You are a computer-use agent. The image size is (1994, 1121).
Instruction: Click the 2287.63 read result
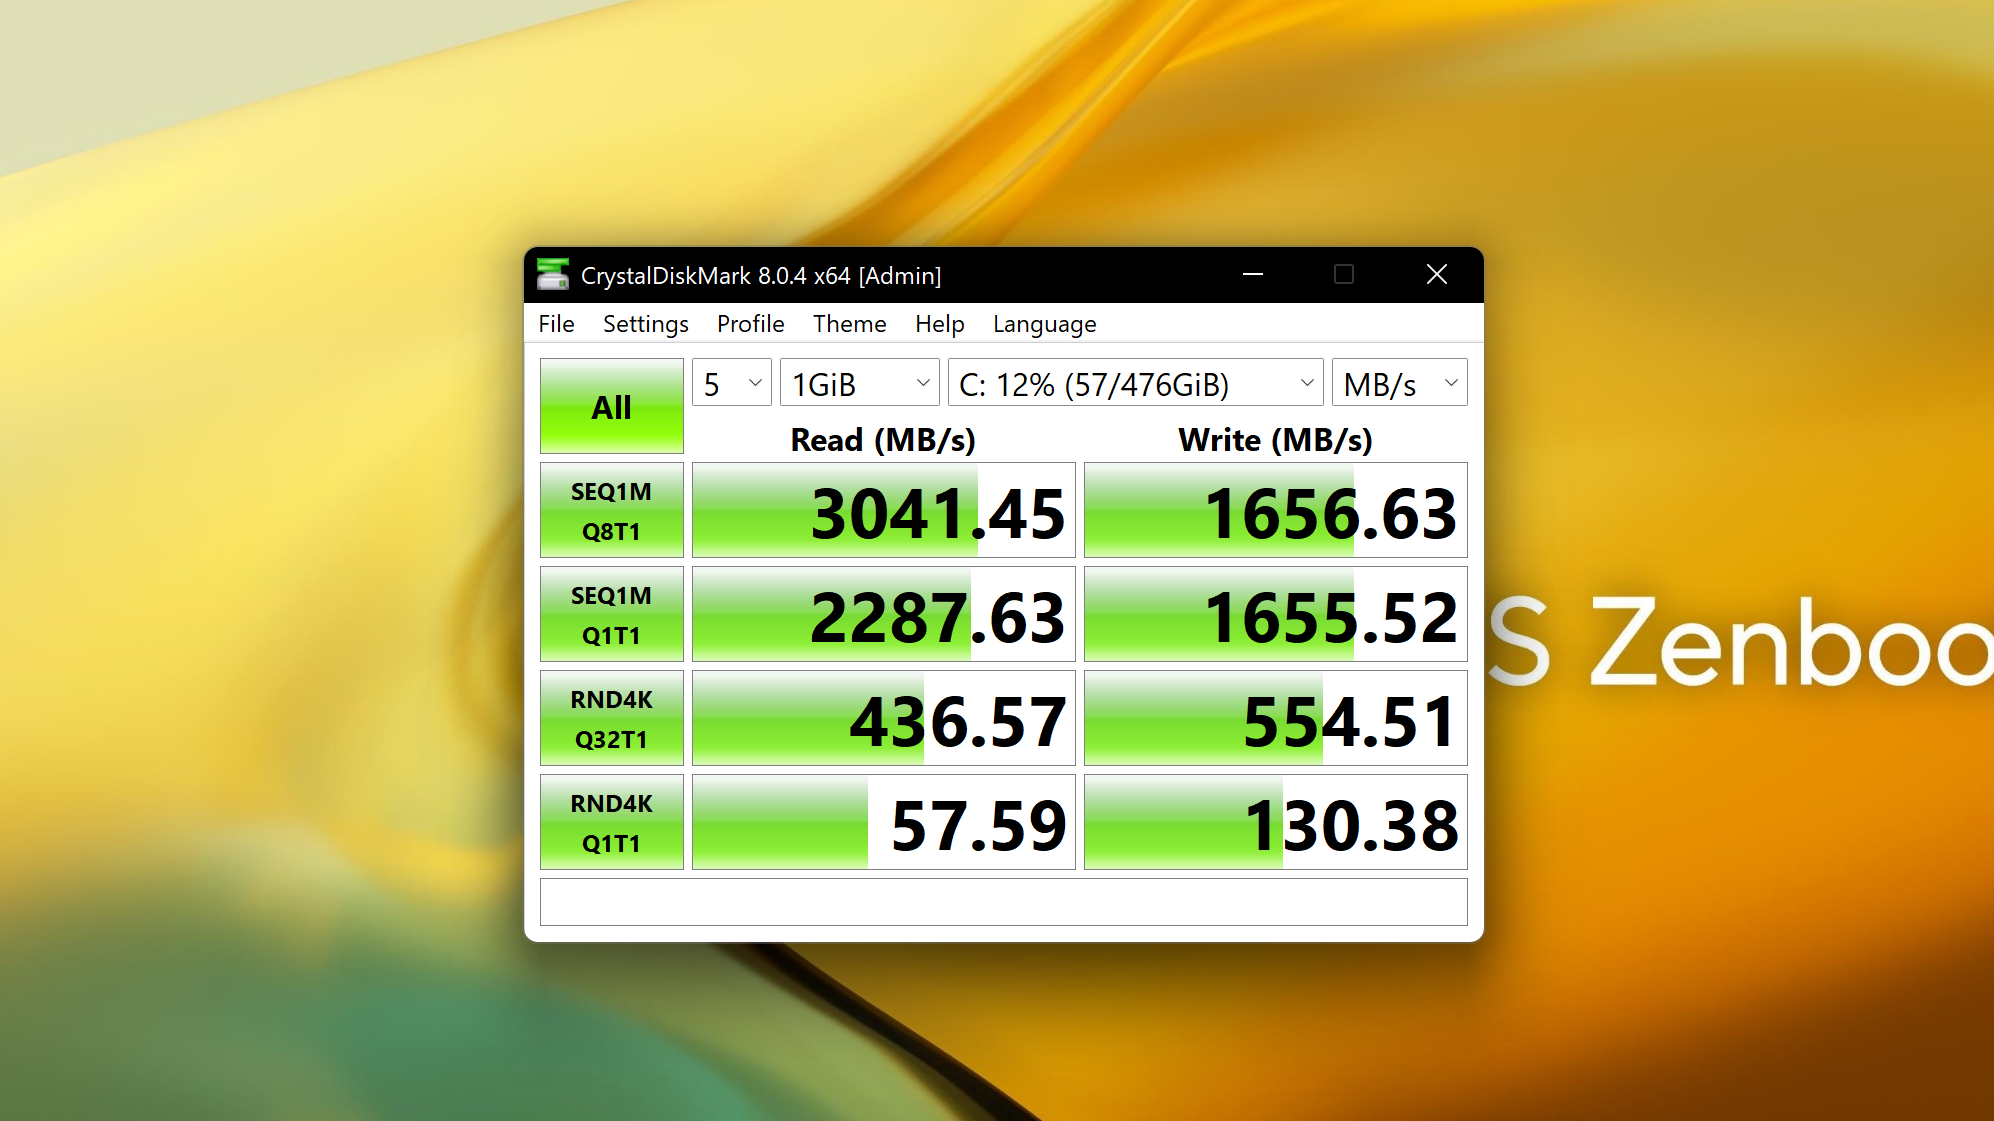[x=884, y=614]
